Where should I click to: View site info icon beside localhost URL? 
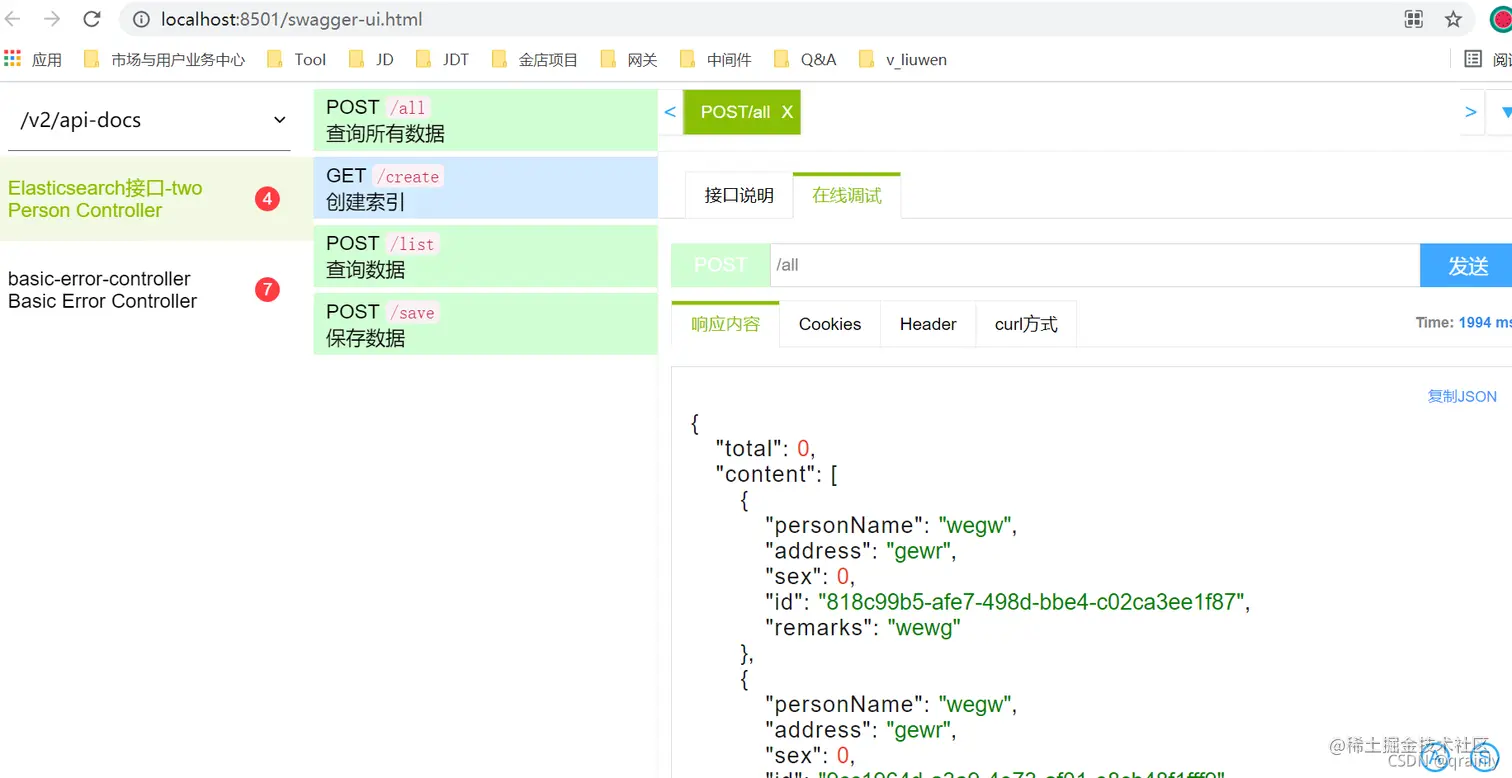click(x=141, y=19)
